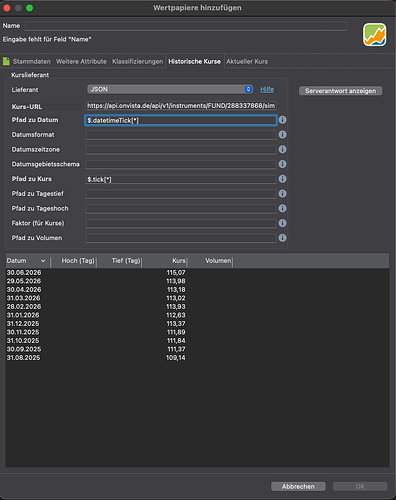
Task: Click the OK button
Action: click(360, 486)
